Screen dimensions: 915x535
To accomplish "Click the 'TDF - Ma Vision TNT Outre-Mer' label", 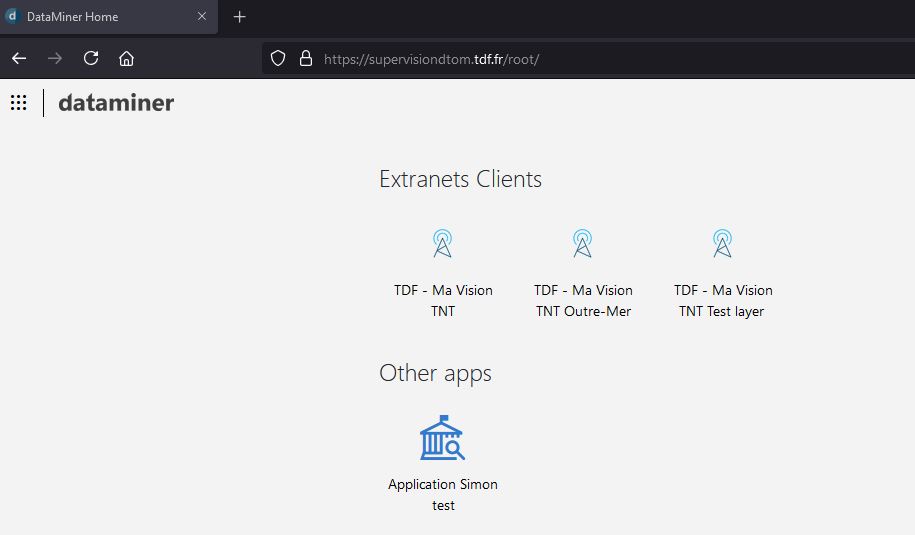I will pos(583,300).
